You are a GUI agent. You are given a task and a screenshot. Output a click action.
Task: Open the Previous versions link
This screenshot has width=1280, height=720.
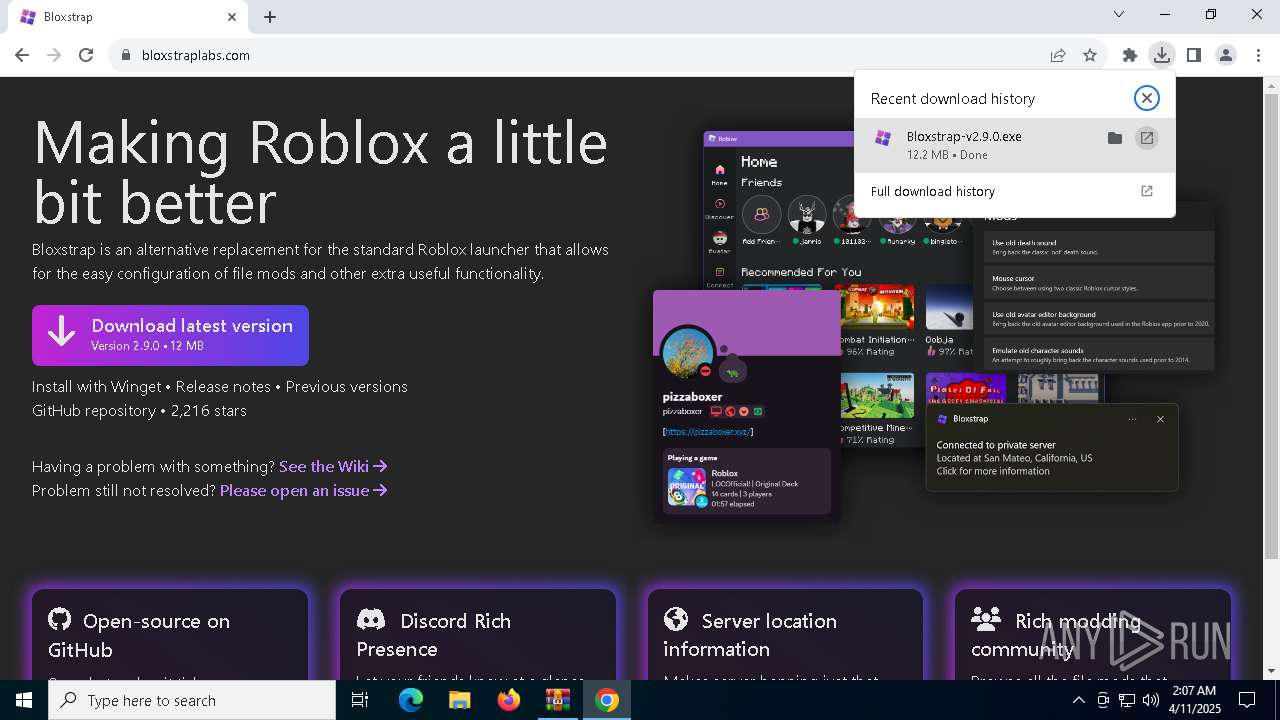tap(347, 387)
